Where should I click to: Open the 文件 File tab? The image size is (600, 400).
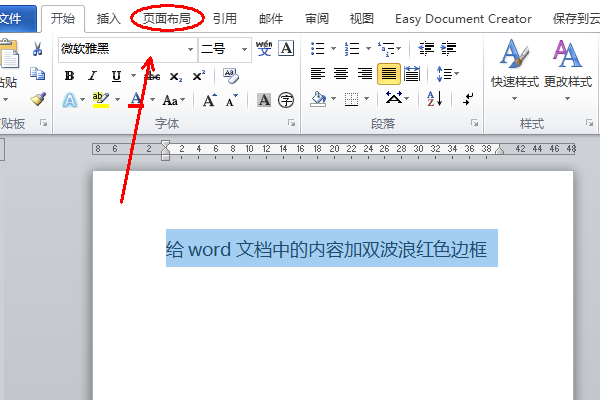18,18
